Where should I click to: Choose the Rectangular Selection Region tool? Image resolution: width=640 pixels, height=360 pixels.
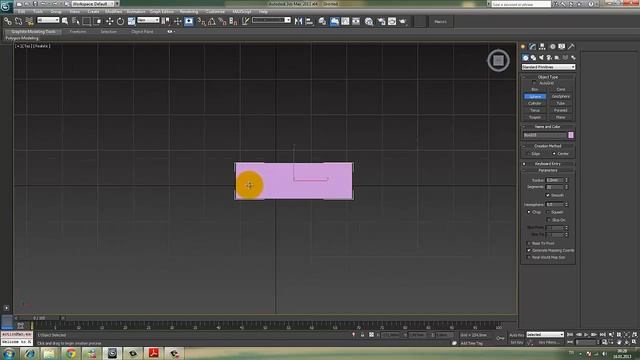tap(87, 21)
